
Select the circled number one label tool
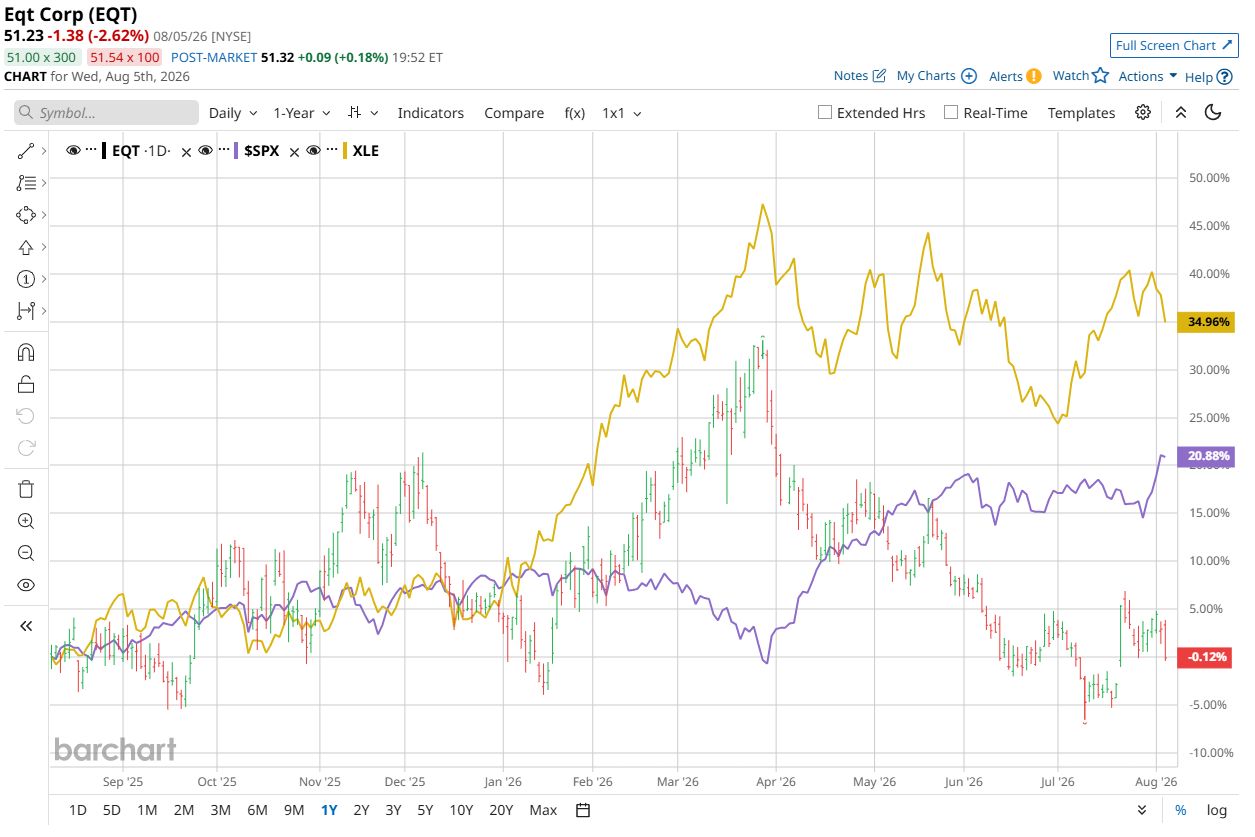click(26, 279)
